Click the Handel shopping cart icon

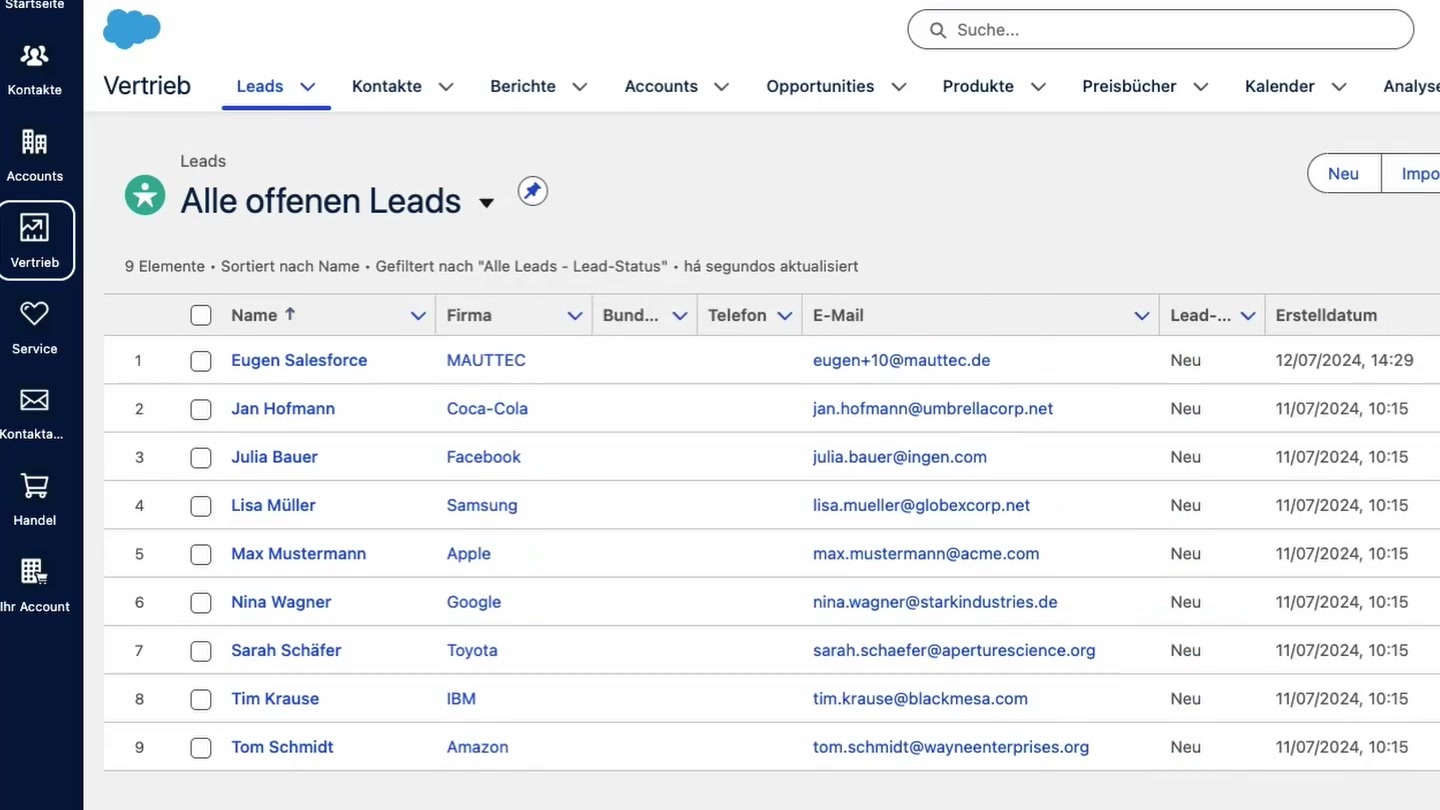34,487
